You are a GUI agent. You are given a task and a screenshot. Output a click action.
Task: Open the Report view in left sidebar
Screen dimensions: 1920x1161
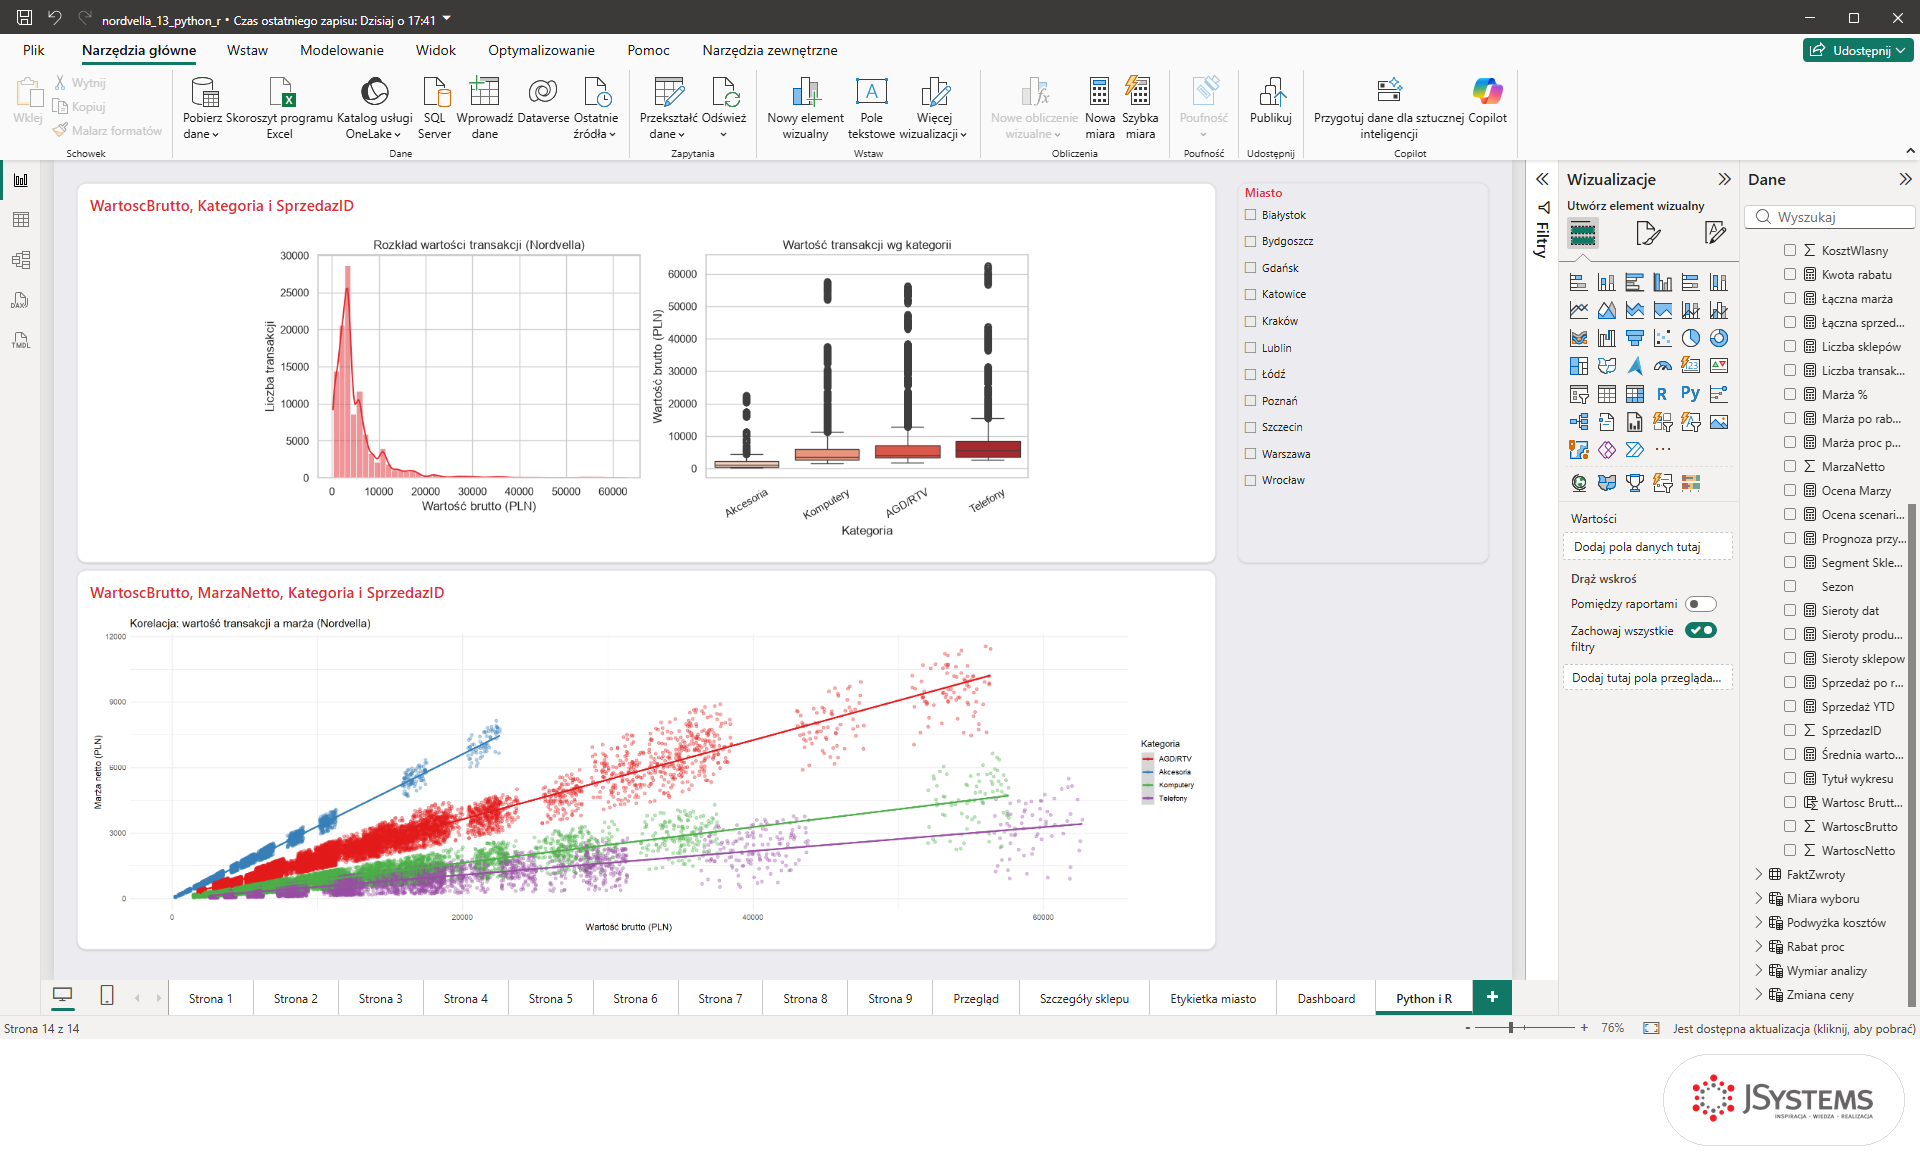[21, 180]
